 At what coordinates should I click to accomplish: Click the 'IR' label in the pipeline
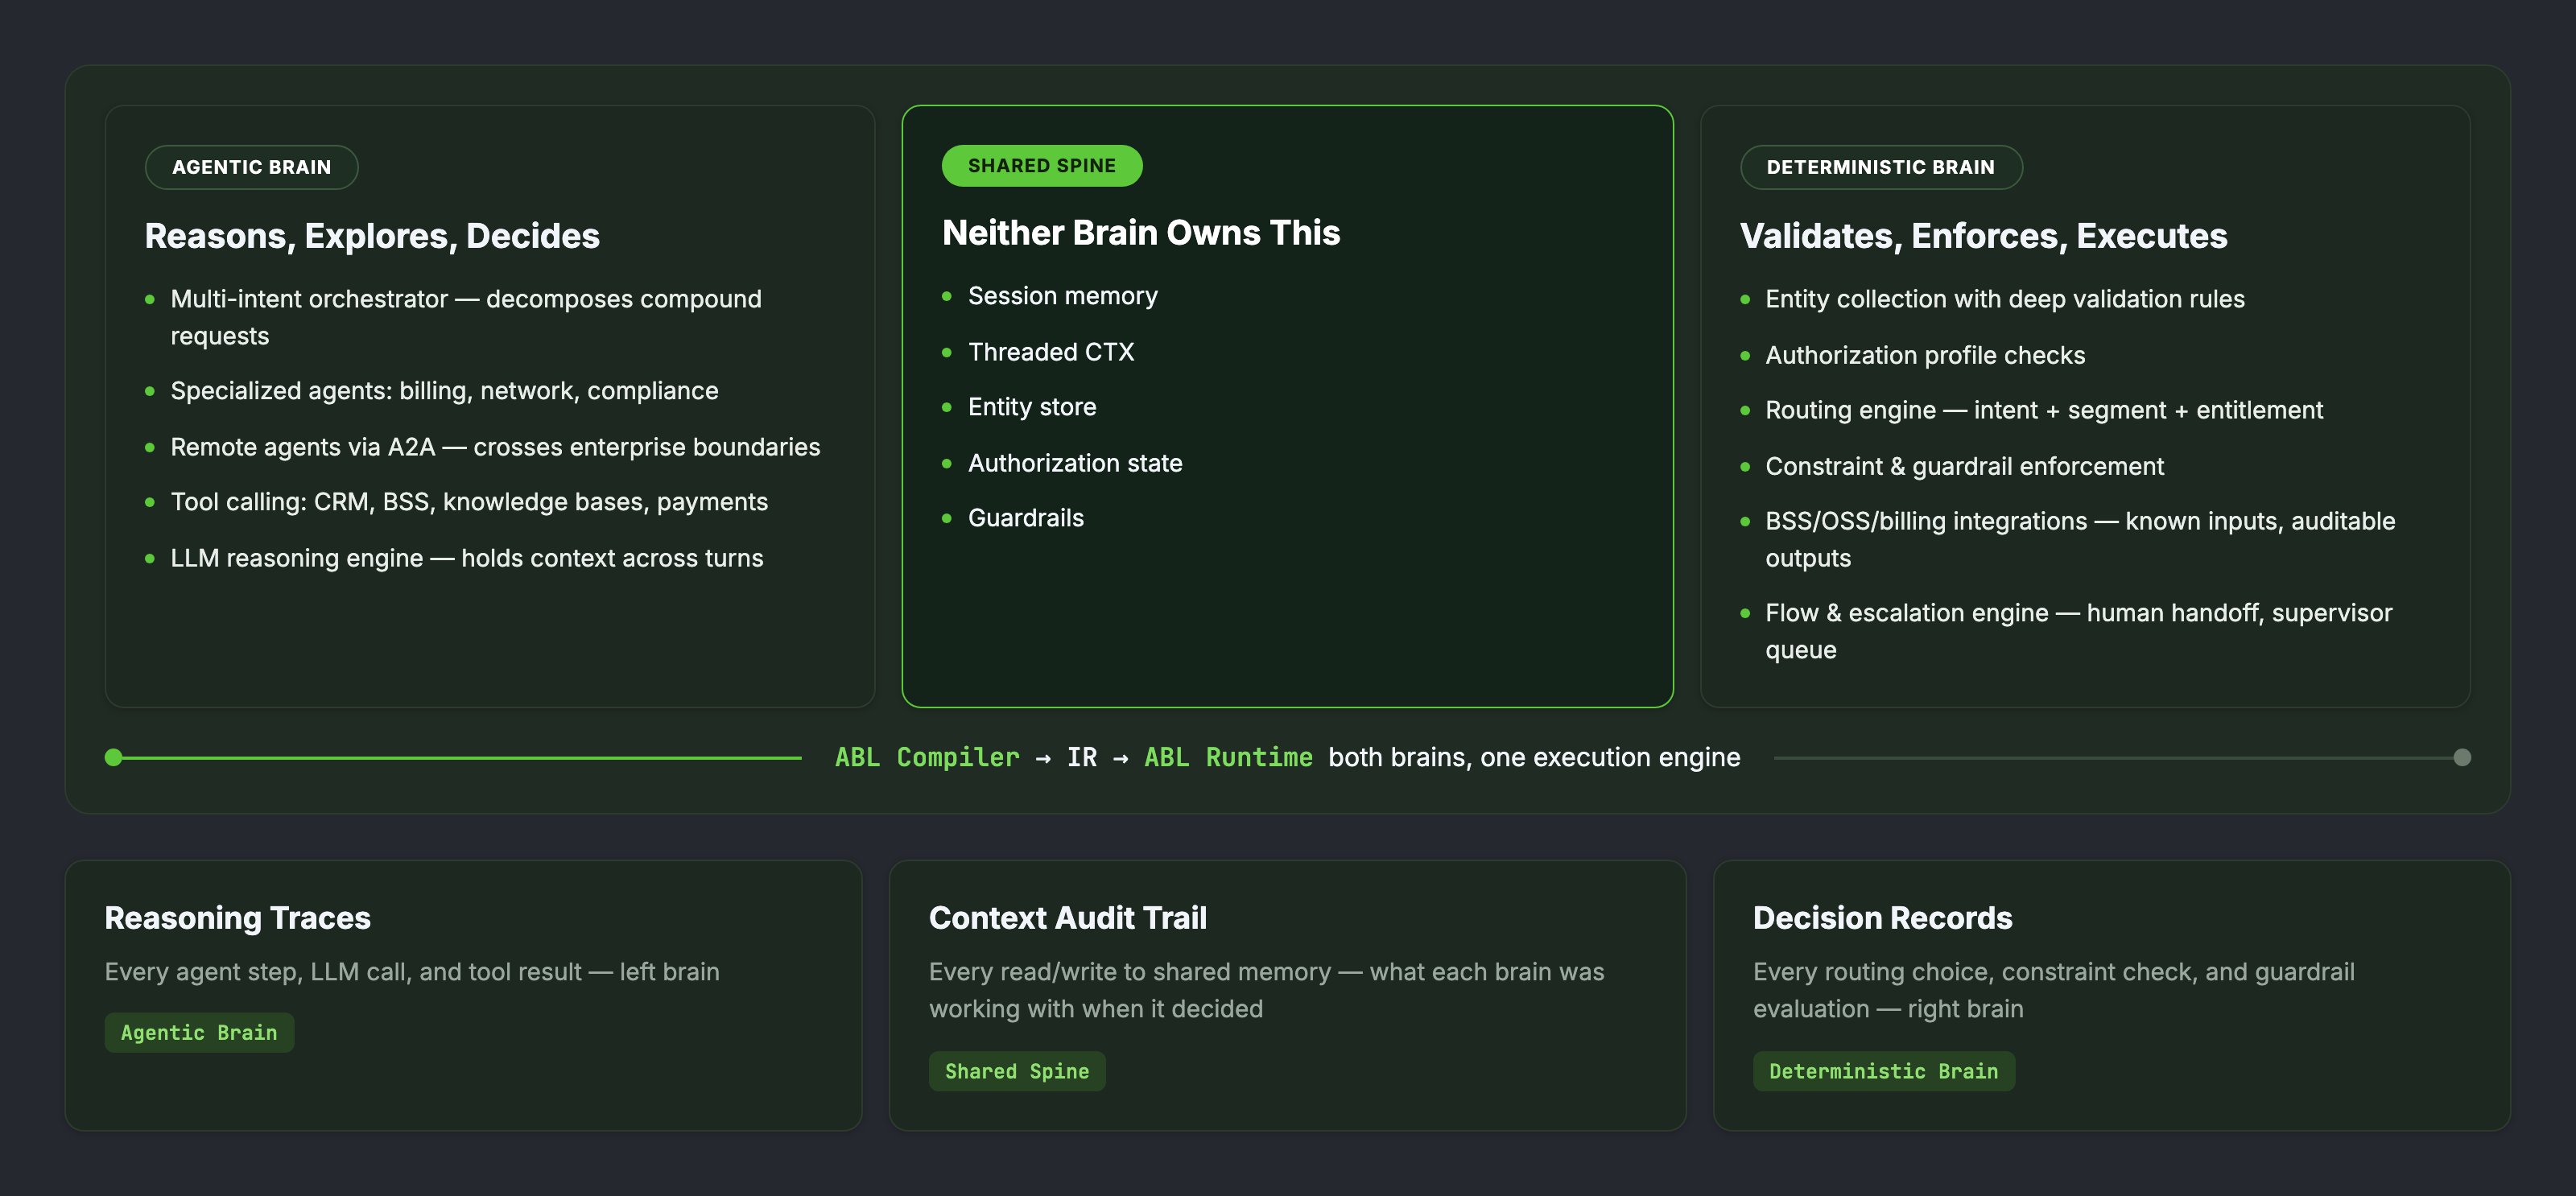point(1081,757)
